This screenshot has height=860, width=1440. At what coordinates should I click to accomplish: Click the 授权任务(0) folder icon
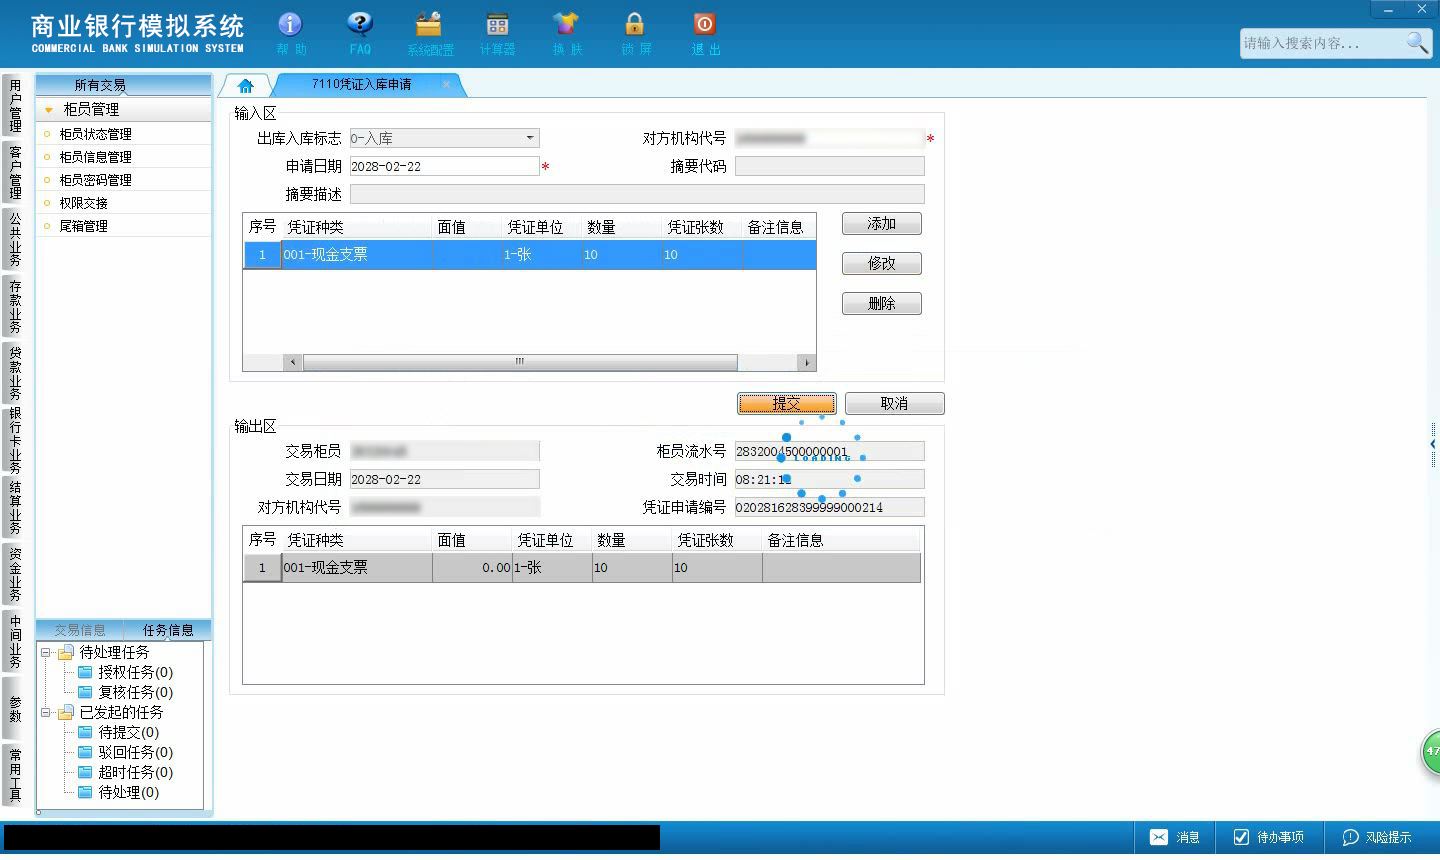[x=85, y=672]
